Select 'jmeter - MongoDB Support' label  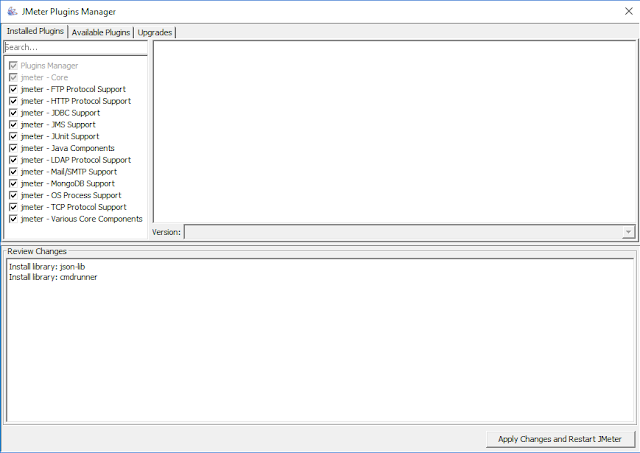click(67, 184)
